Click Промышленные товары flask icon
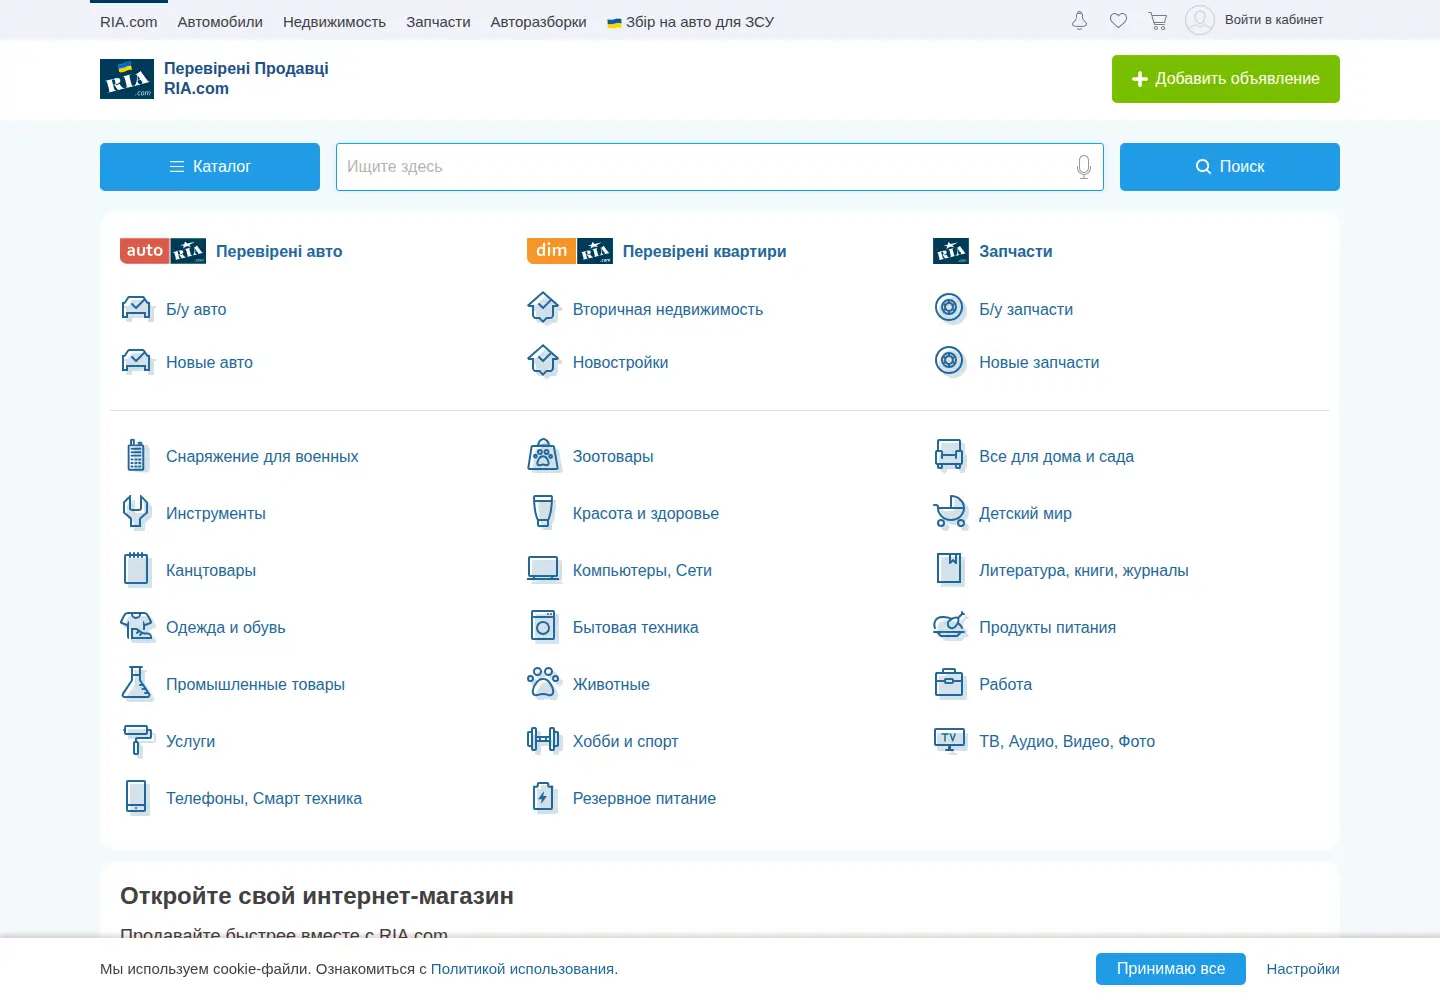The height and width of the screenshot is (1000, 1440). point(137,684)
